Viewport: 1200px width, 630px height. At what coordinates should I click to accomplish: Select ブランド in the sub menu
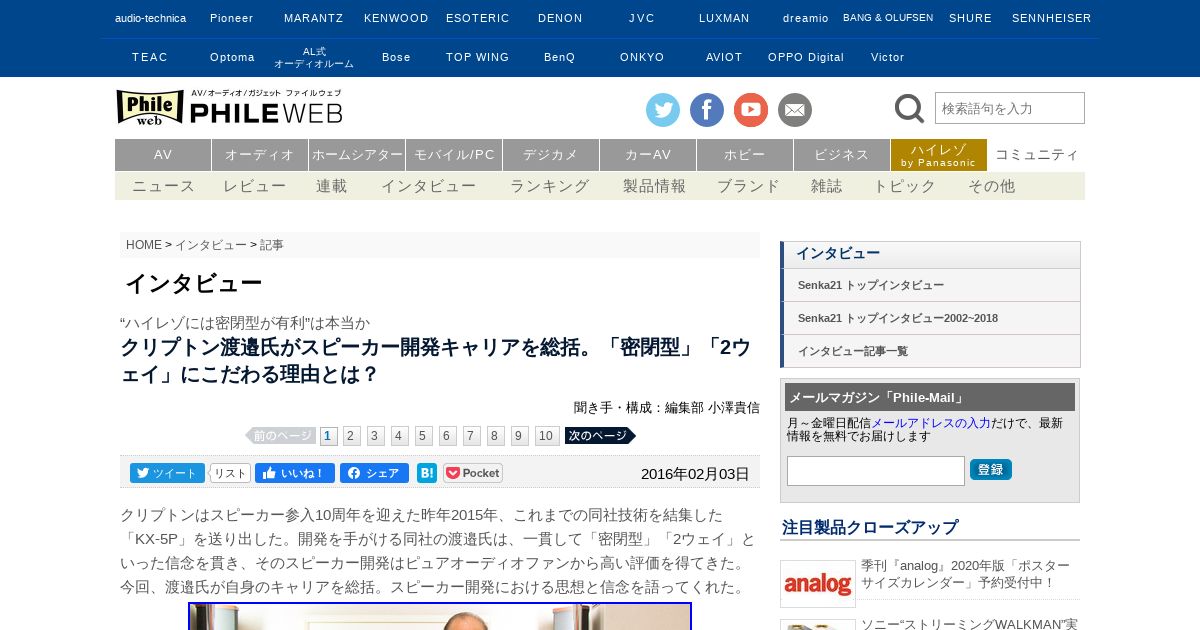tap(748, 186)
